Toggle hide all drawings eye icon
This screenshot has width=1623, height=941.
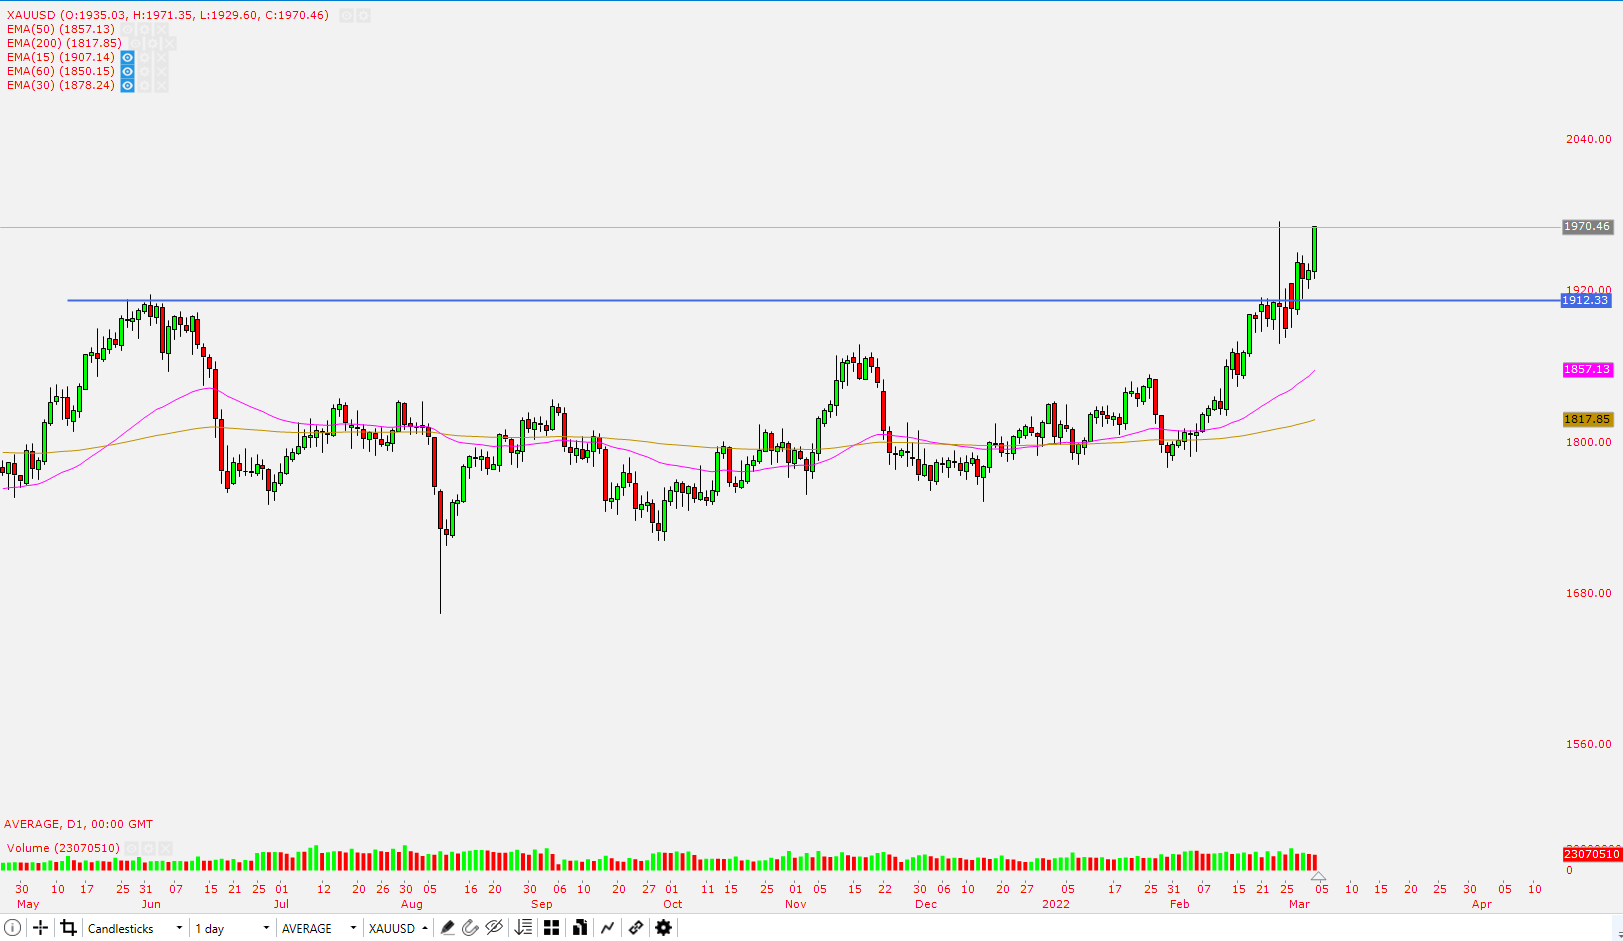[x=493, y=928]
